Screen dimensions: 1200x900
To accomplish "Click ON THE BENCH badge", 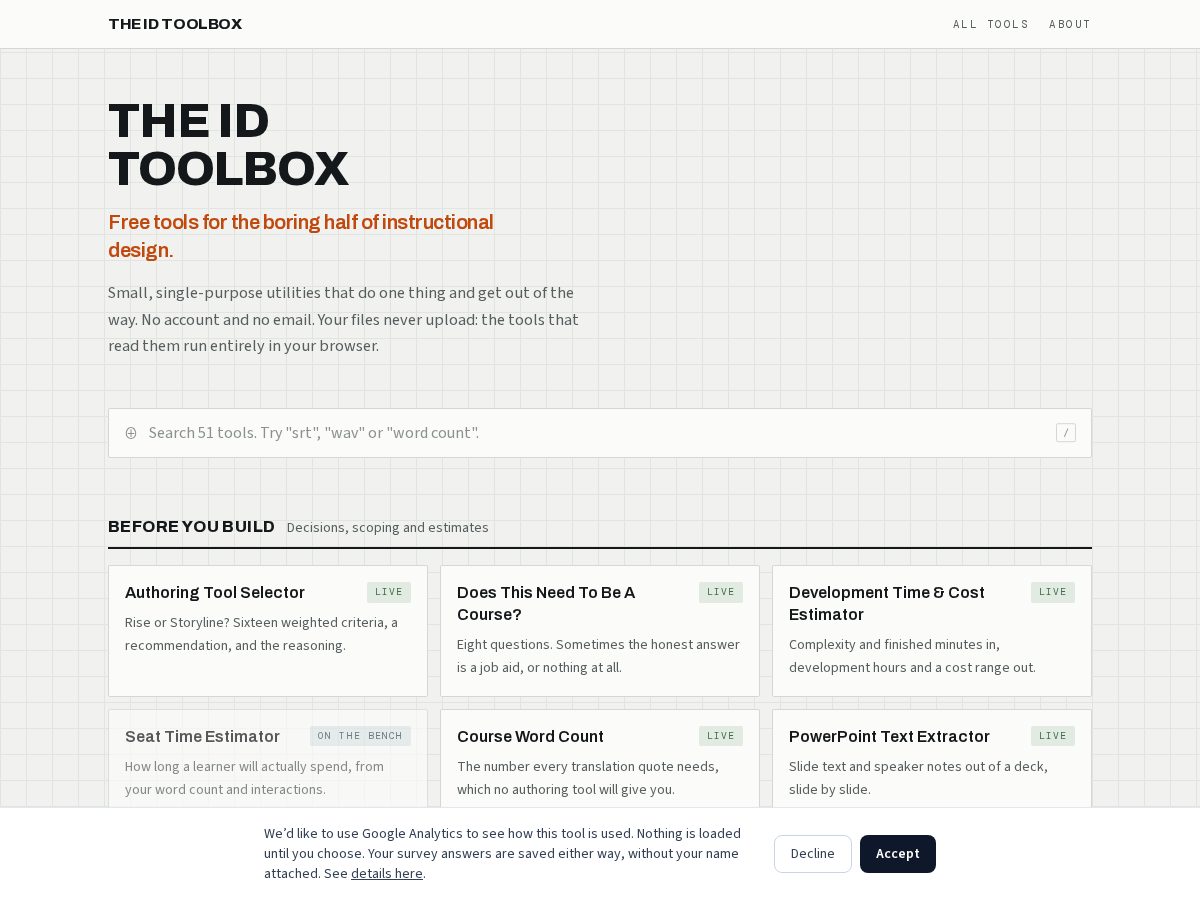I will (360, 736).
